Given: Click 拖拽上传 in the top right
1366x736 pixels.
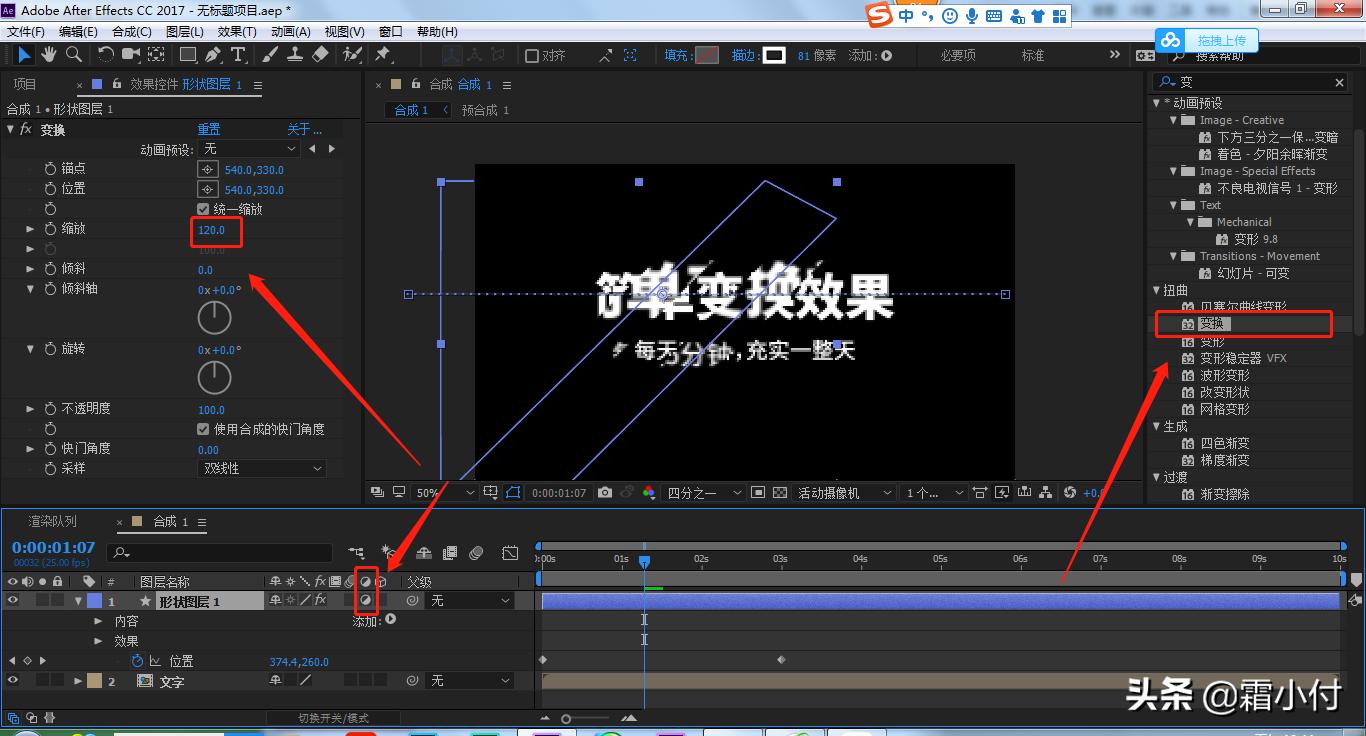Looking at the screenshot, I should tap(1219, 40).
